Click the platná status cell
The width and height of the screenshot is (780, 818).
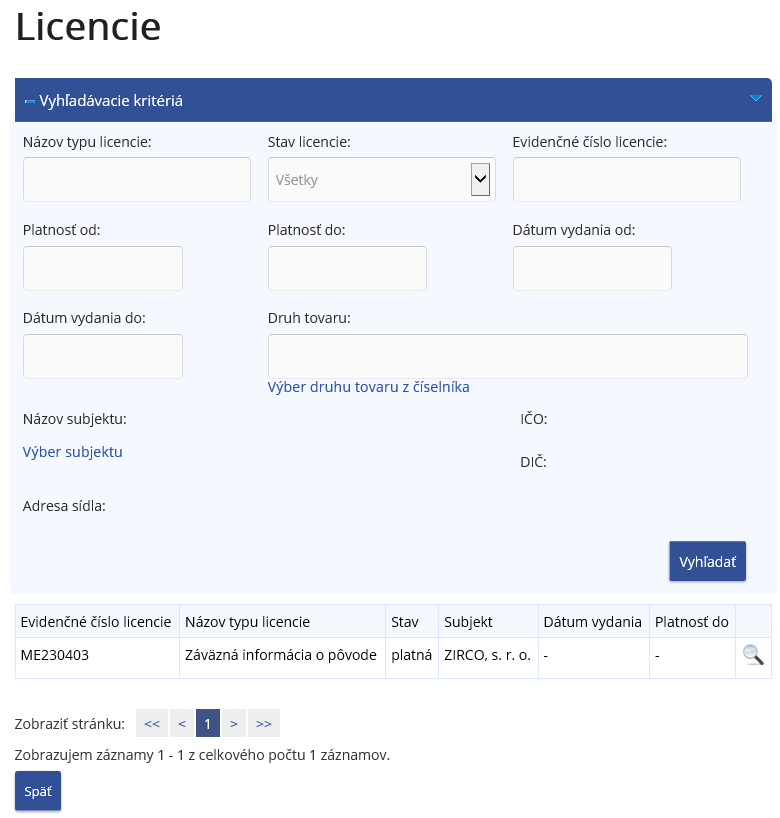[x=412, y=658]
